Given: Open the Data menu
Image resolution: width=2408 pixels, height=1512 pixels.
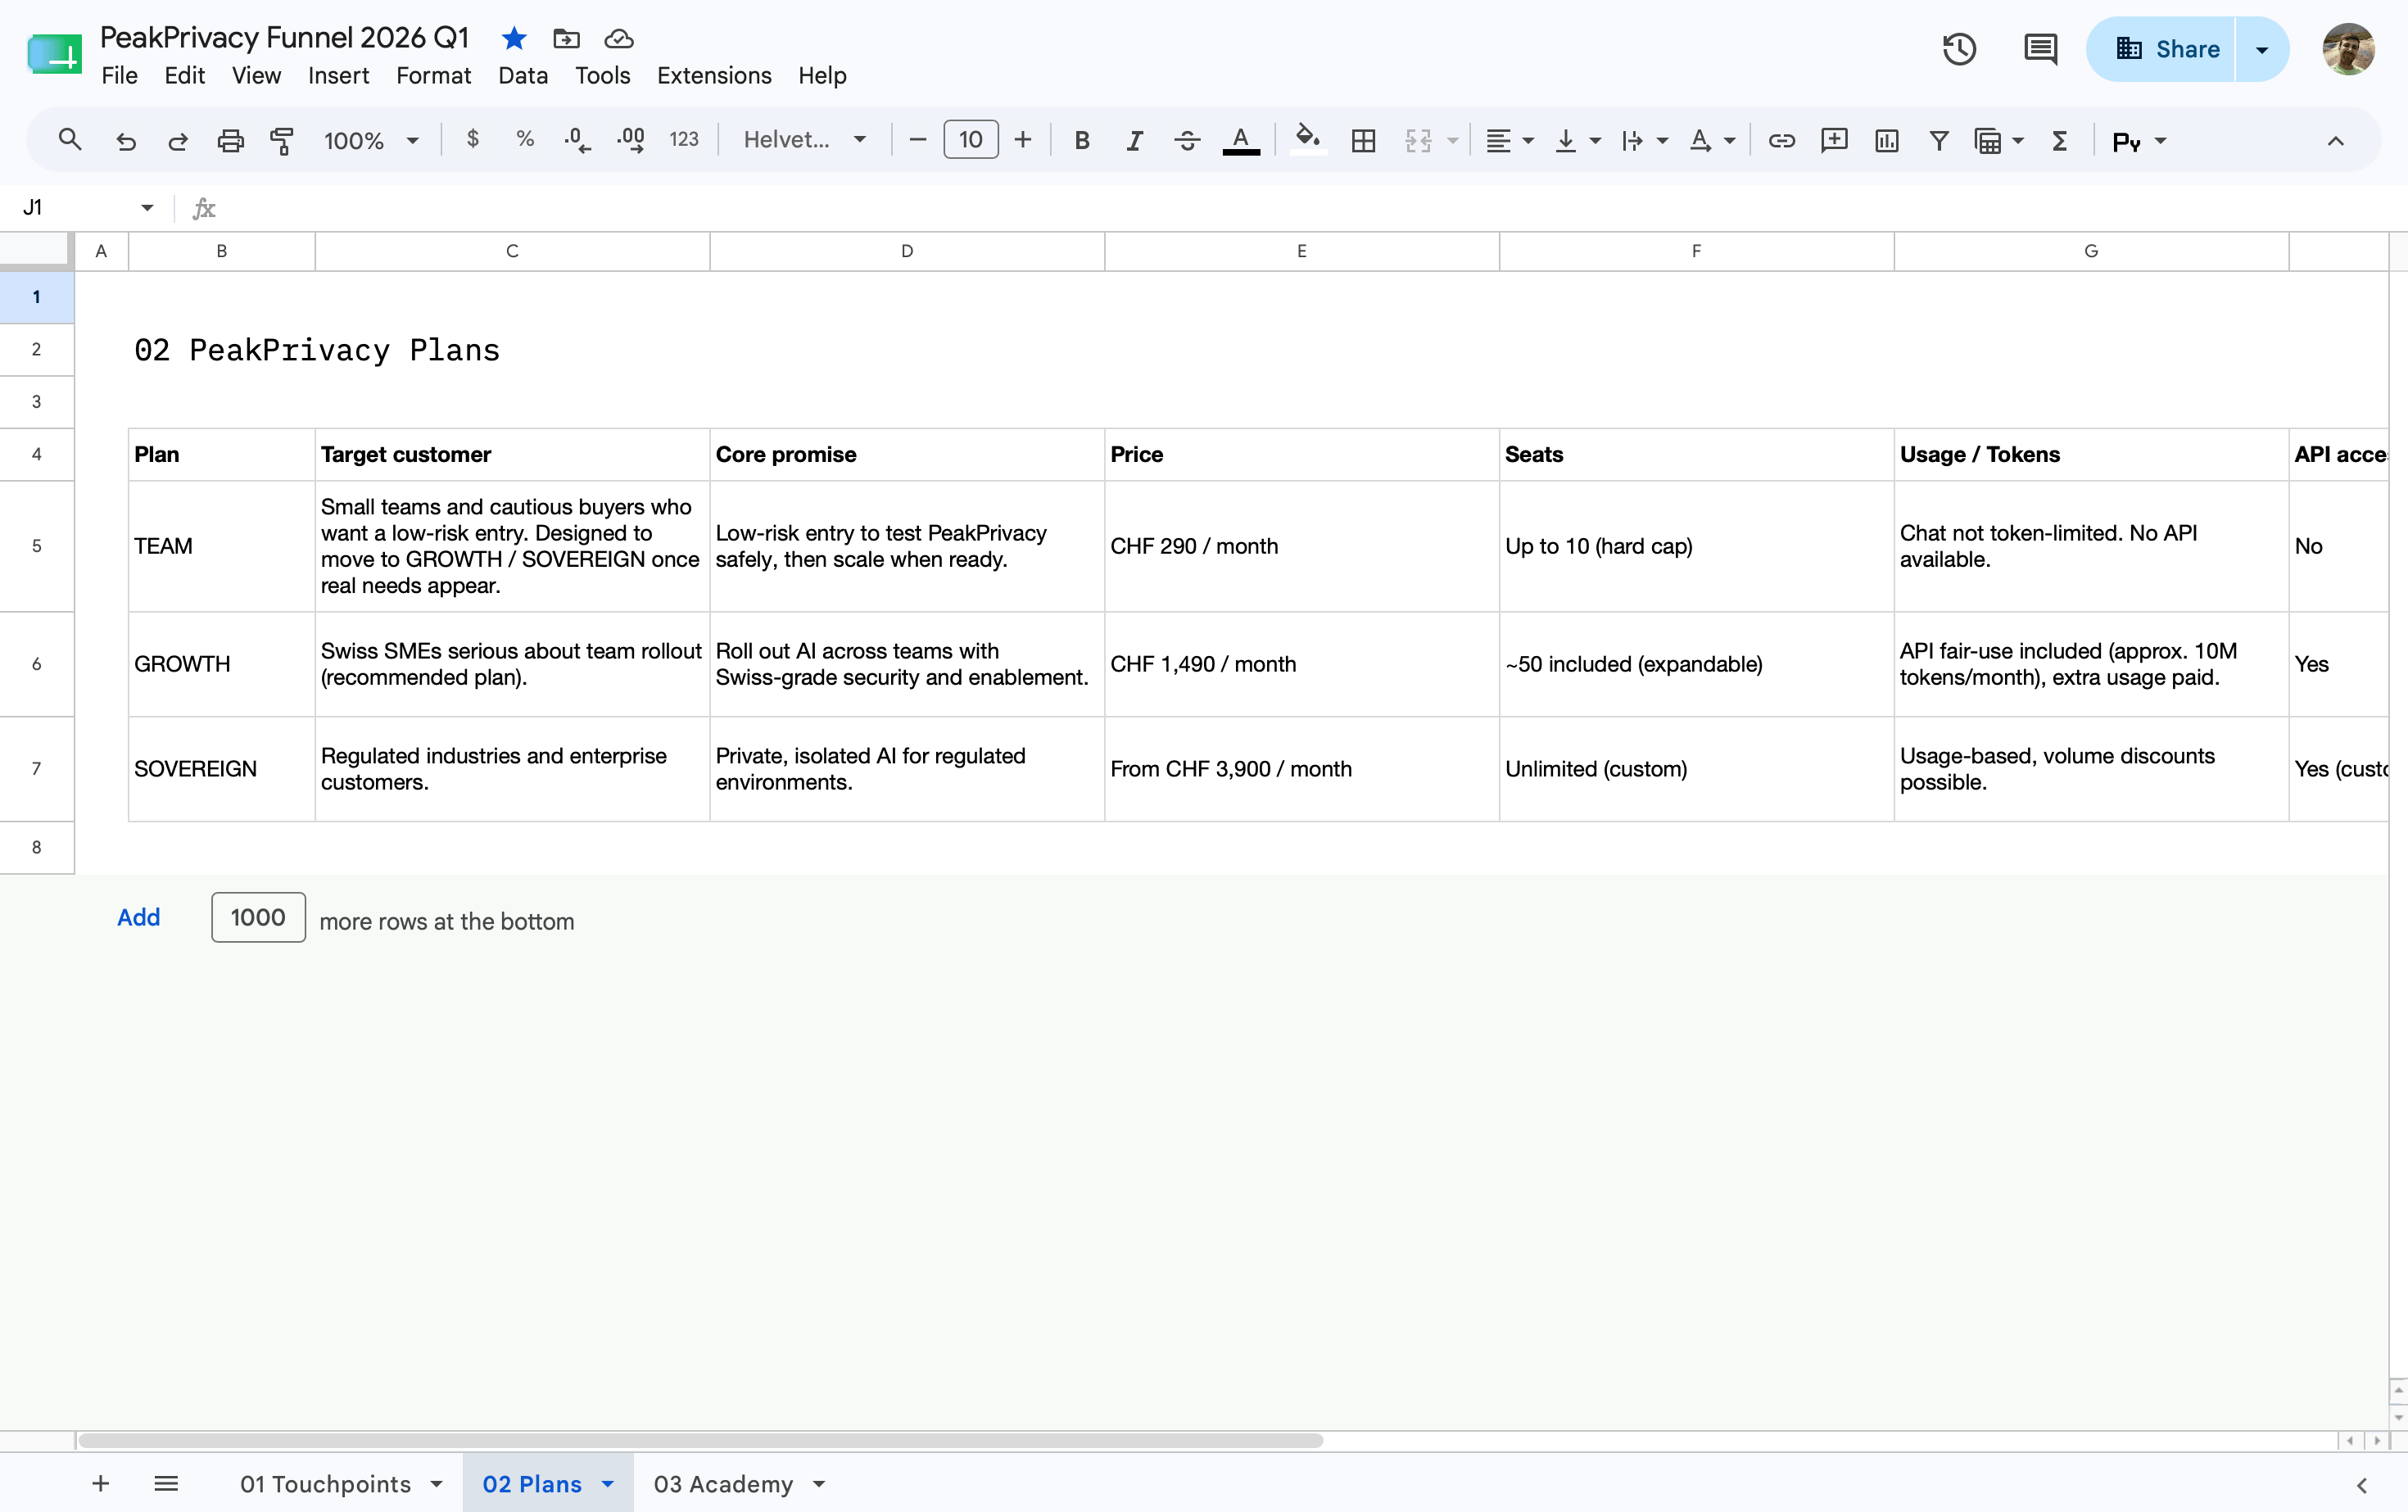Looking at the screenshot, I should [523, 76].
